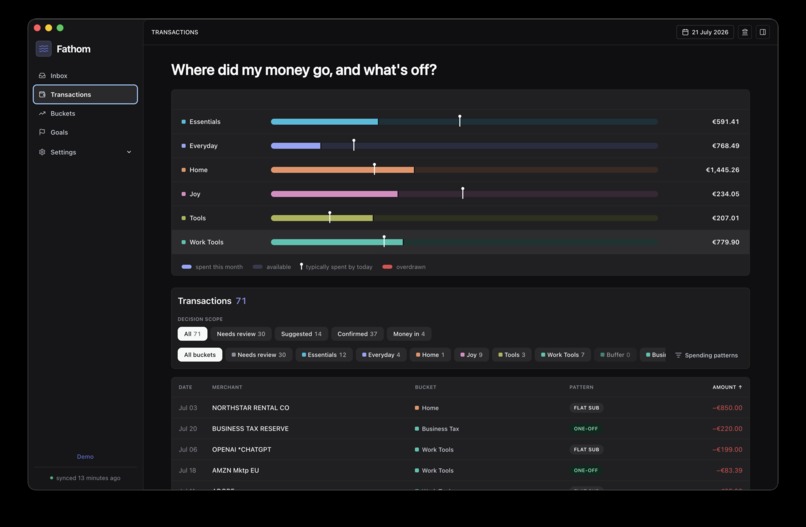The image size is (806, 527).
Task: Open the NORTHSTAR RENTAL CO transaction
Action: [461, 408]
